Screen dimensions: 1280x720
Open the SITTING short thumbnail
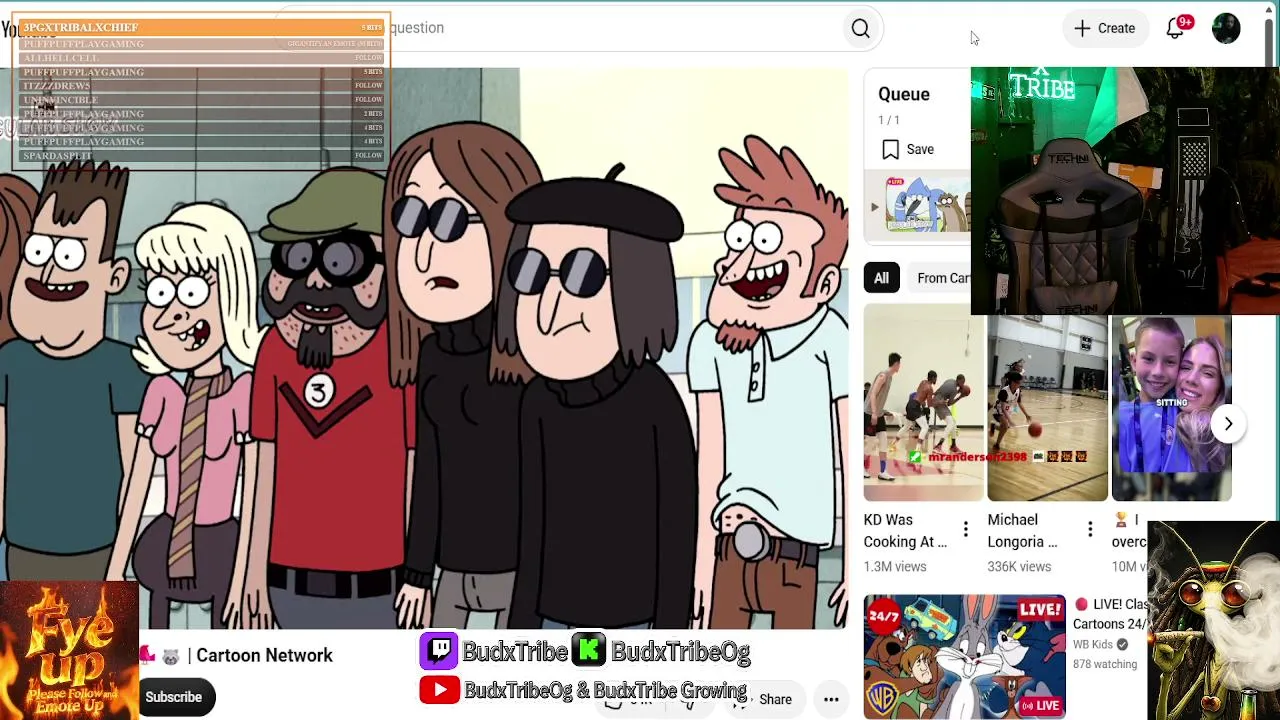pyautogui.click(x=1171, y=408)
